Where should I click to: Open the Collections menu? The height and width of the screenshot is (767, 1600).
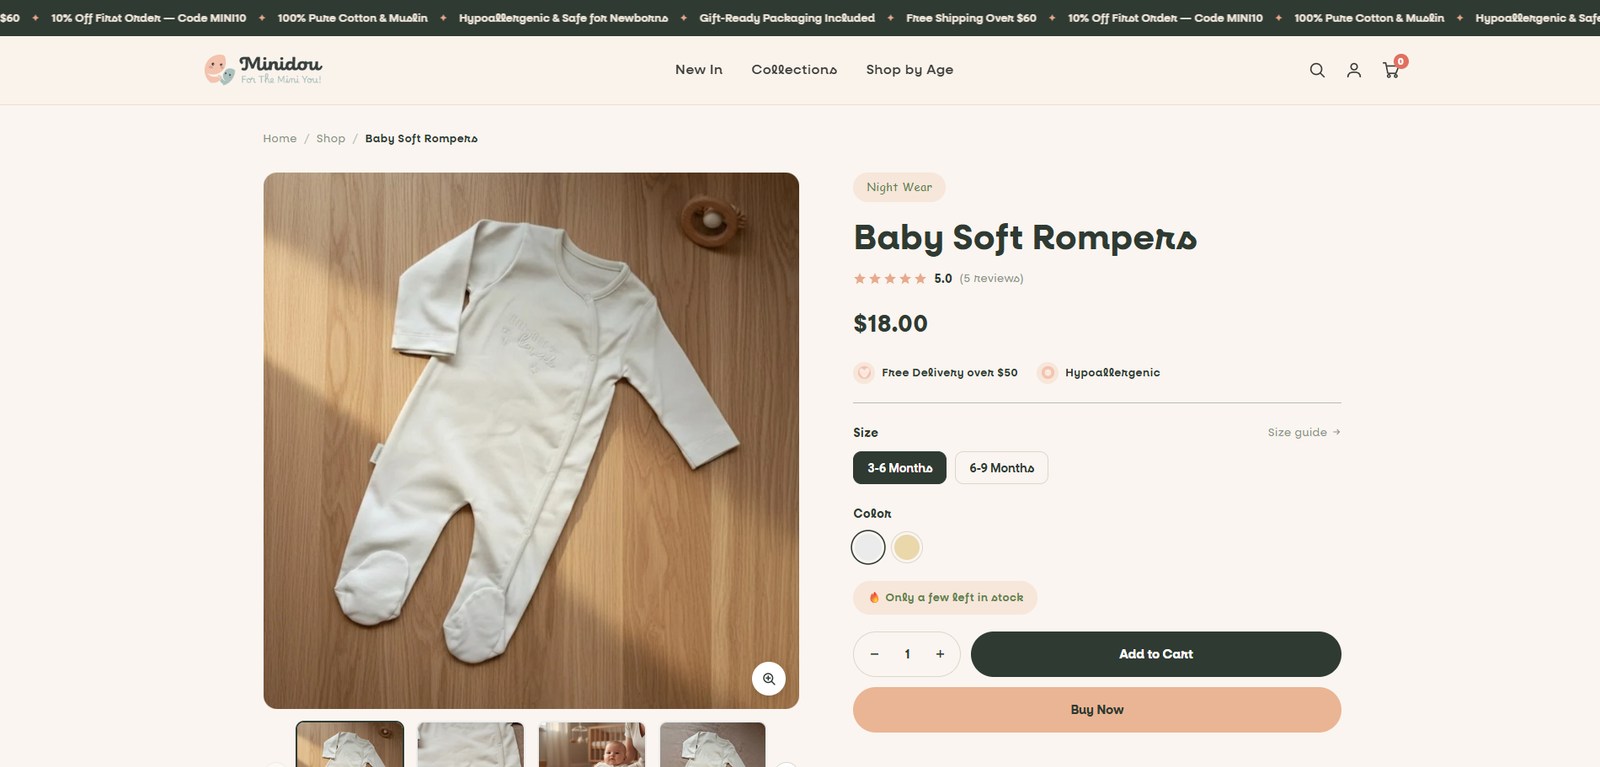[794, 70]
